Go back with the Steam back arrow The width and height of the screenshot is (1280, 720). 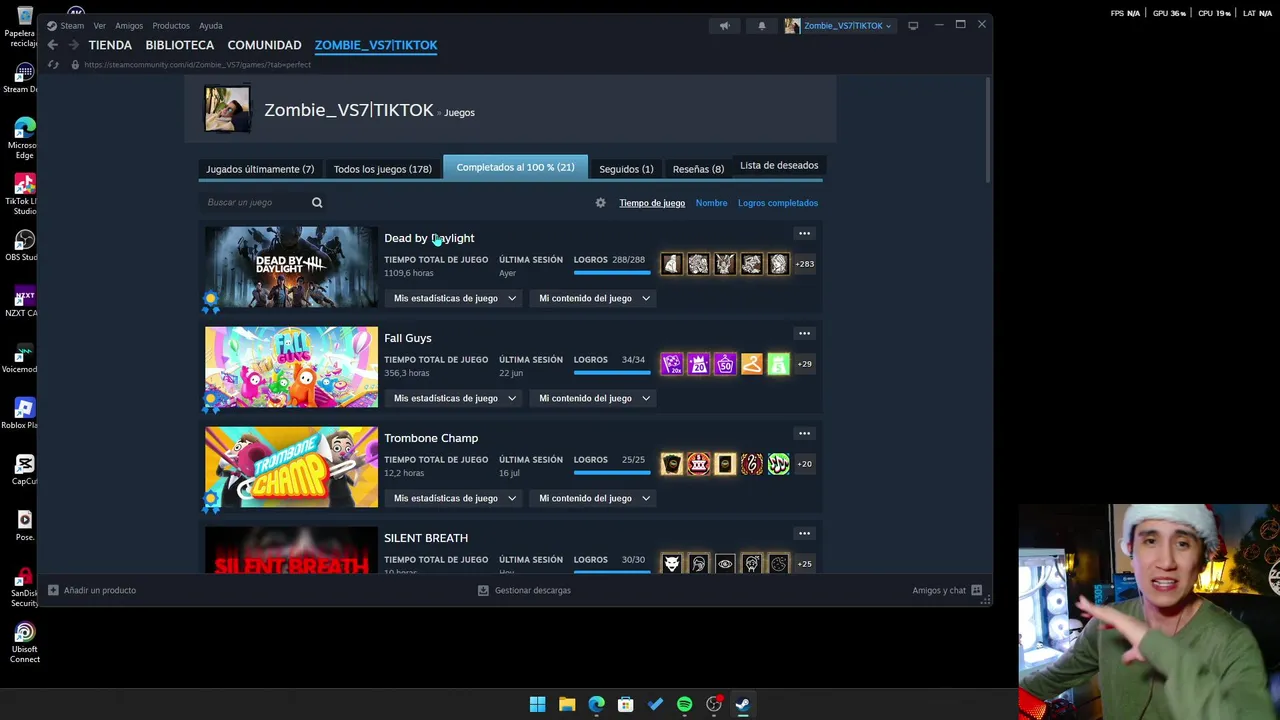53,45
